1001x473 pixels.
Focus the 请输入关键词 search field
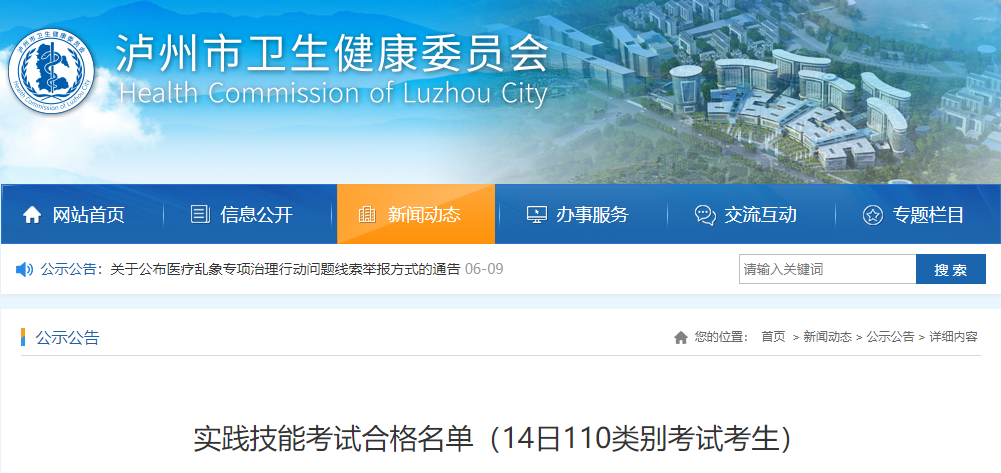point(827,269)
